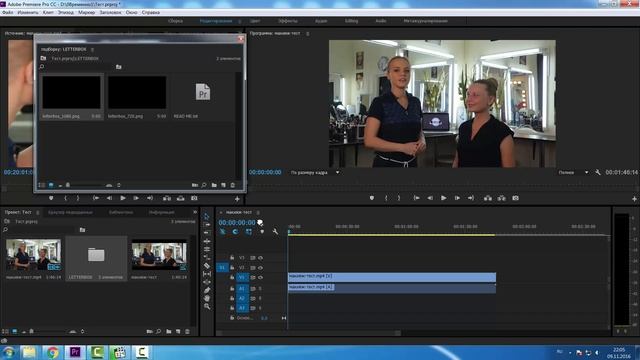Open Program monitor settings wrench
Viewport: 640px width, 360px height.
pos(598,172)
